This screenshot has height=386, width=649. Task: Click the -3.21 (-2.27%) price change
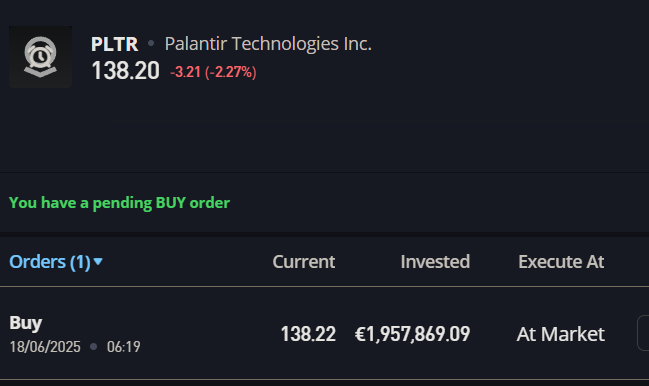tap(214, 72)
